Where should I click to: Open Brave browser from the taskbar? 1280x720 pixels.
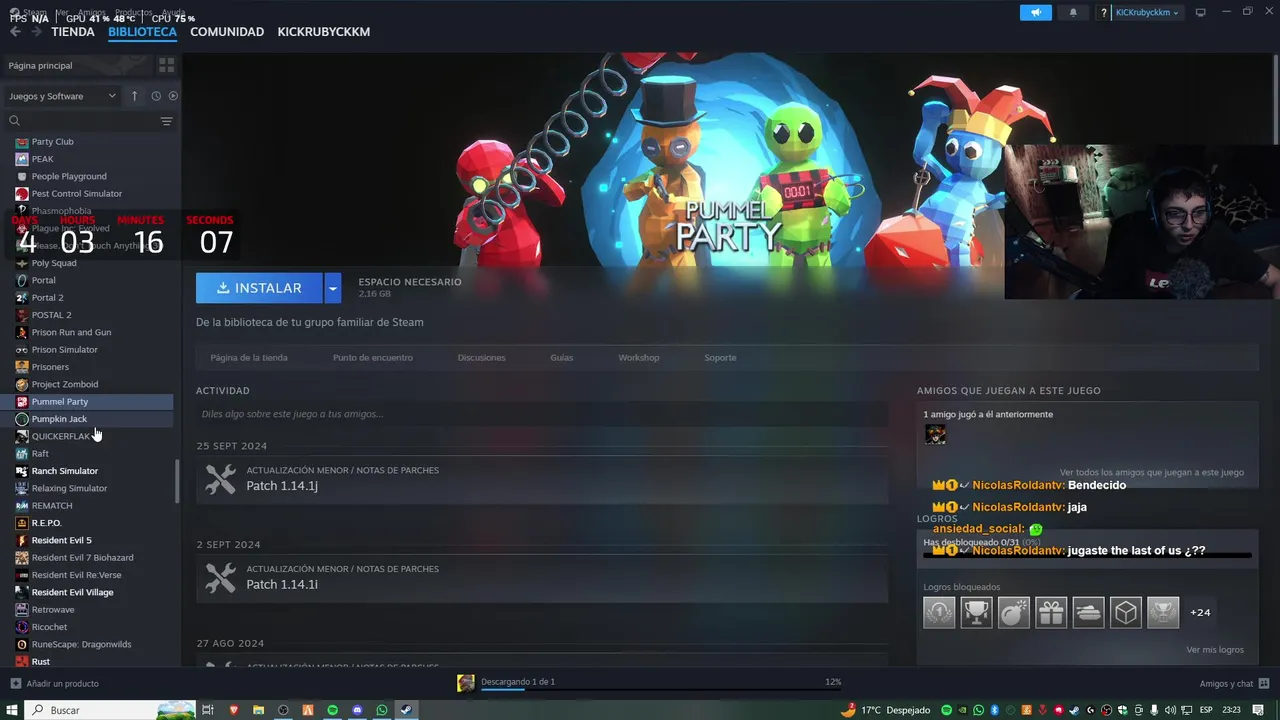[x=234, y=710]
